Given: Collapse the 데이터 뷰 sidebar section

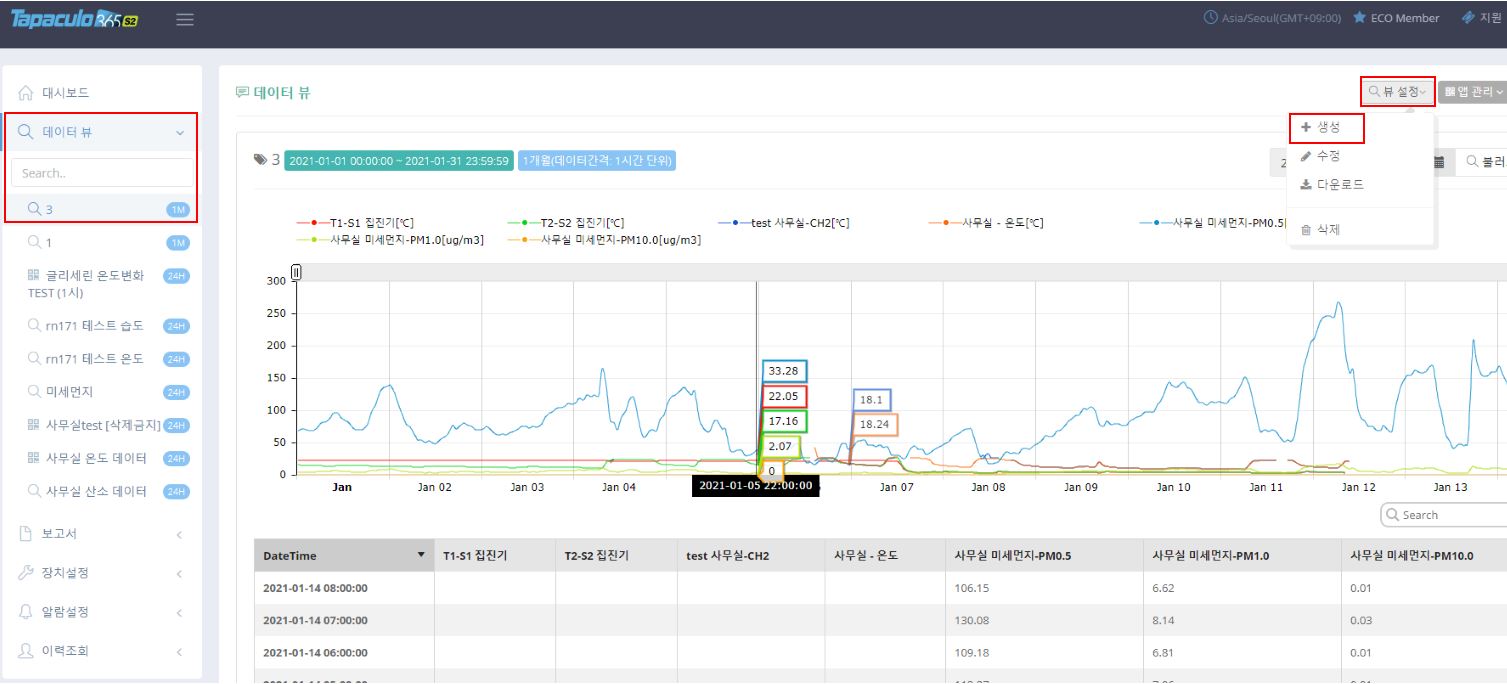Looking at the screenshot, I should pos(102,132).
